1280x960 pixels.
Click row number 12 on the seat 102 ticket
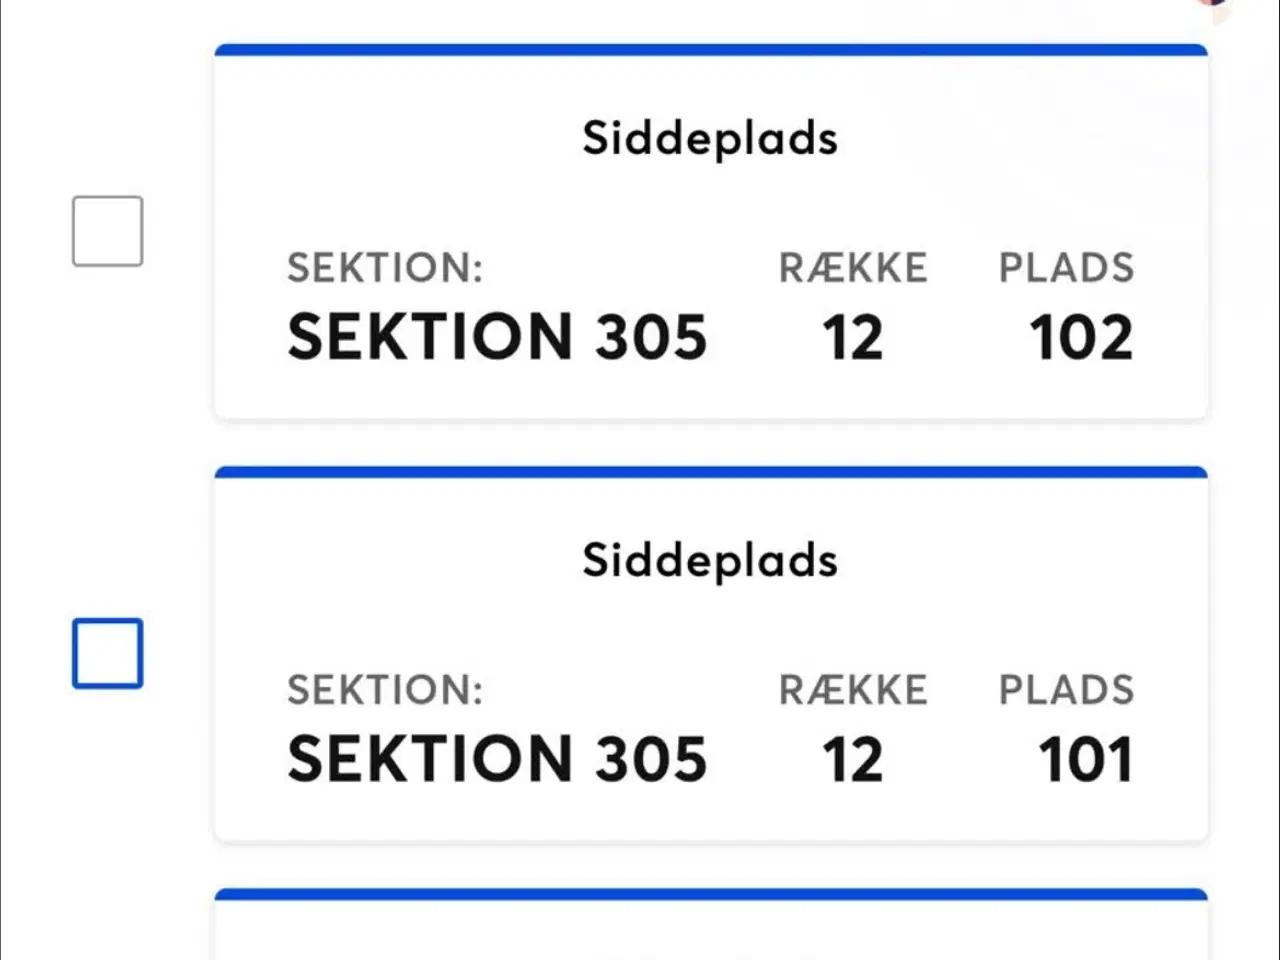pyautogui.click(x=853, y=337)
